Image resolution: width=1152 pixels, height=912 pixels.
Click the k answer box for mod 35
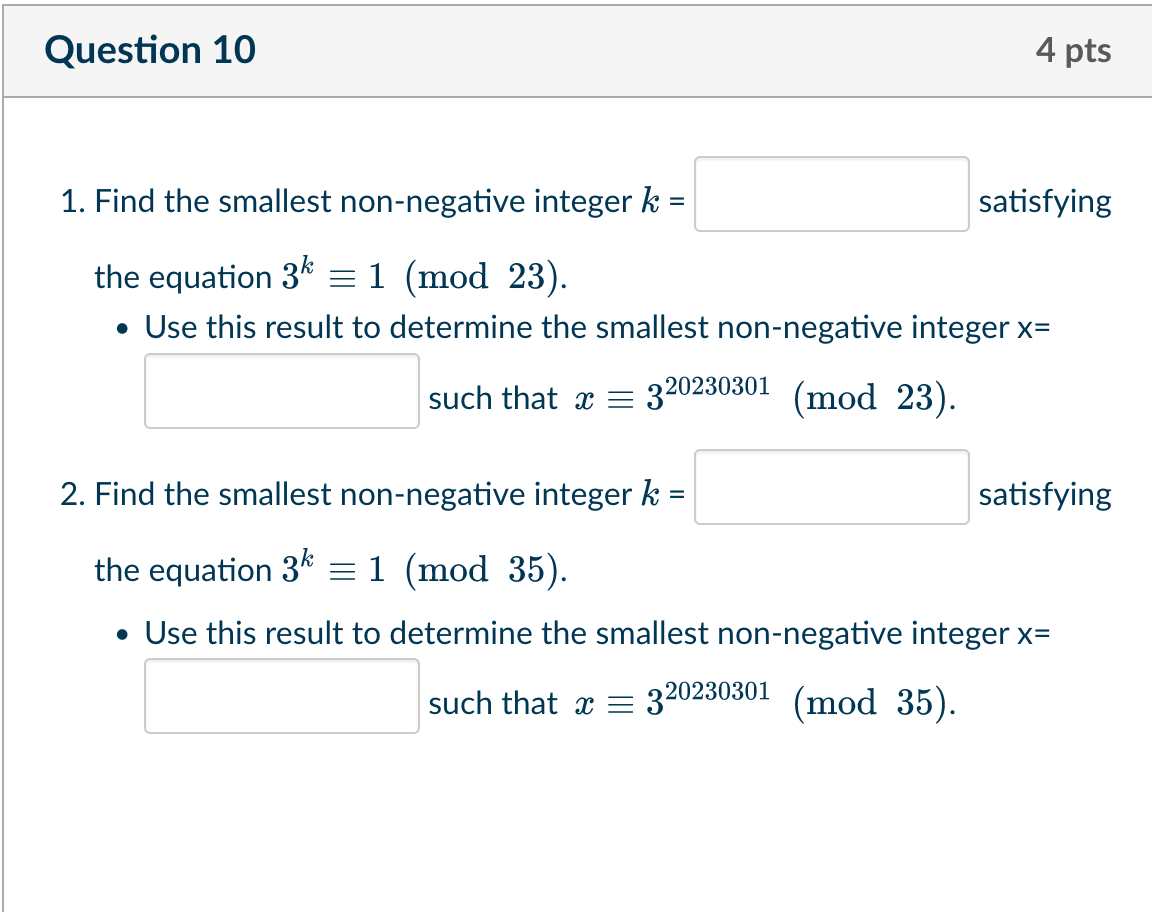tap(832, 487)
